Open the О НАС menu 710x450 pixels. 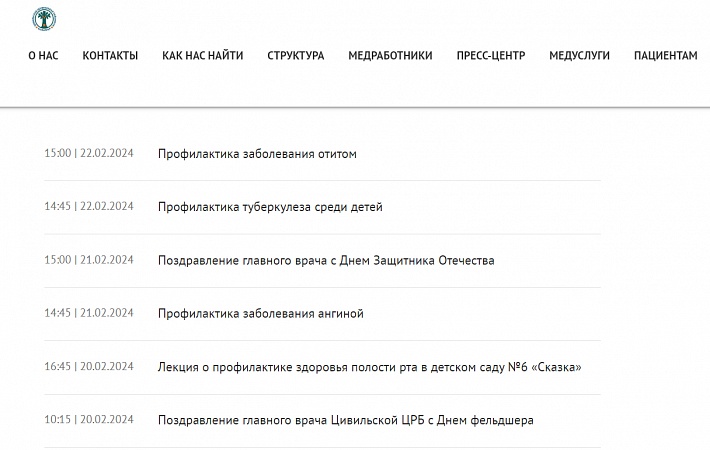pyautogui.click(x=43, y=56)
